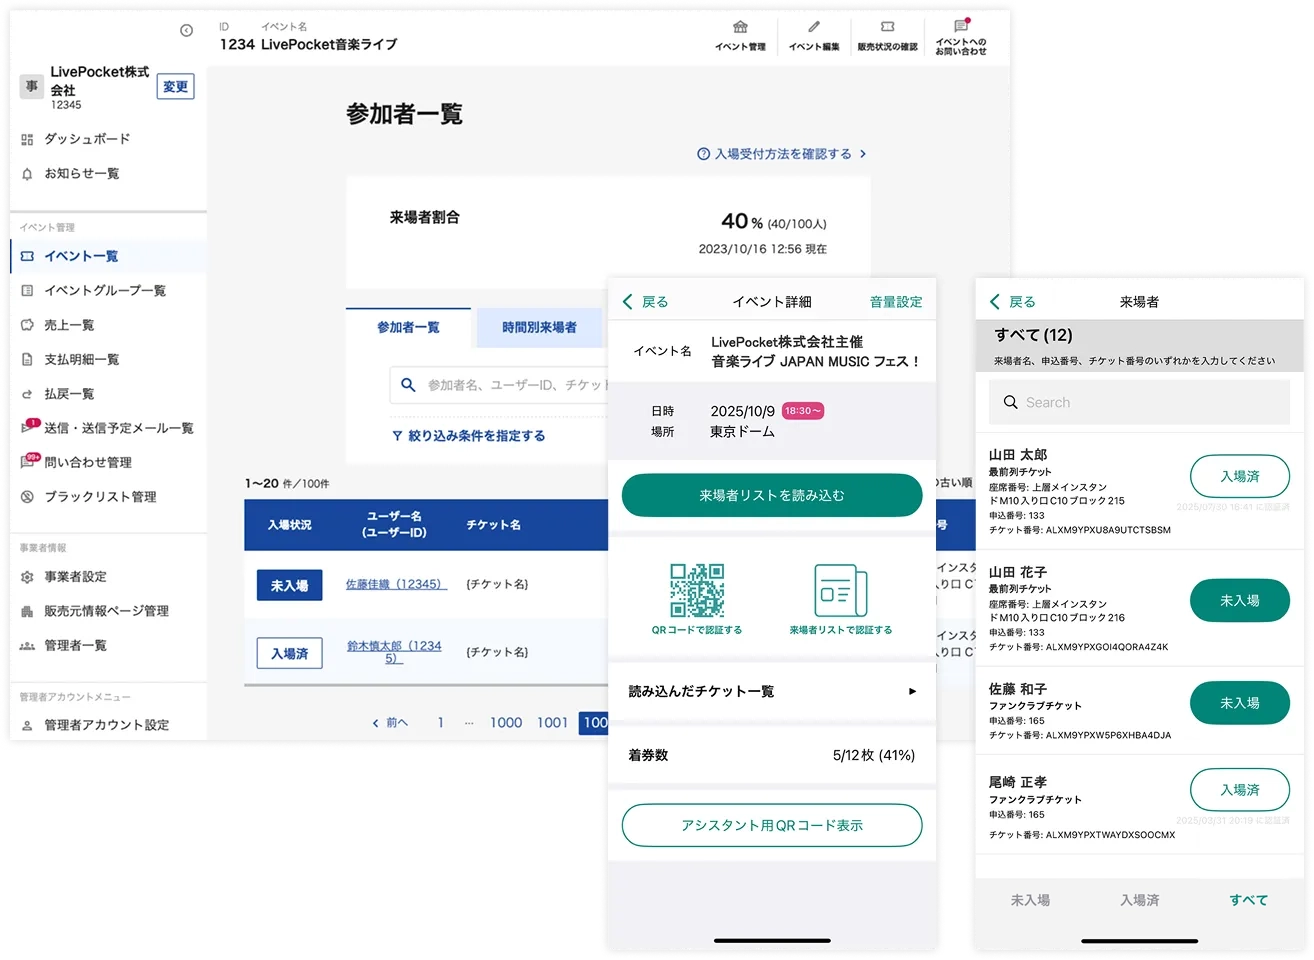
Task: Tap QRコードで認証する icon
Action: pyautogui.click(x=697, y=591)
